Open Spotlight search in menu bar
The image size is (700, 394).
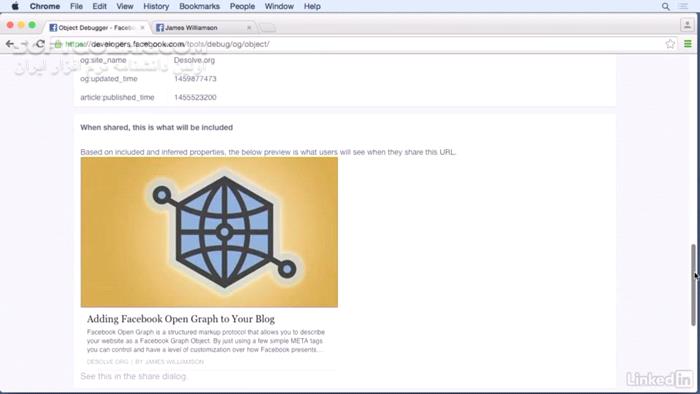point(666,6)
